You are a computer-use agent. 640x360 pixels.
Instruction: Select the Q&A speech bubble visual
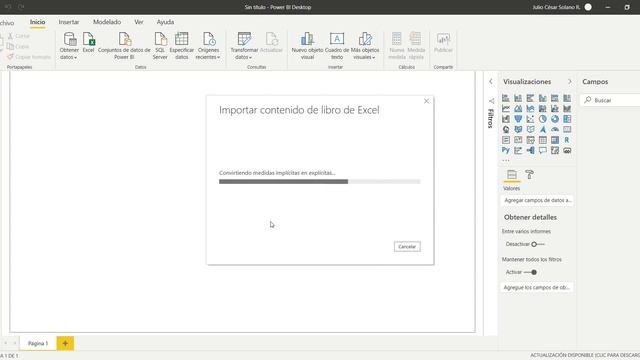pos(542,151)
